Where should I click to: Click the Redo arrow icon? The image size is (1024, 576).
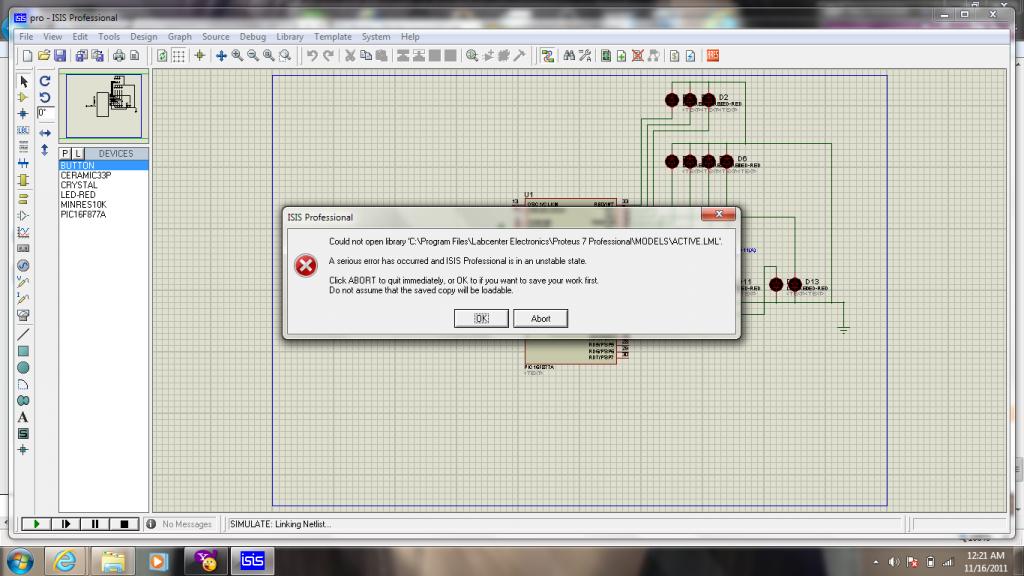pyautogui.click(x=328, y=56)
